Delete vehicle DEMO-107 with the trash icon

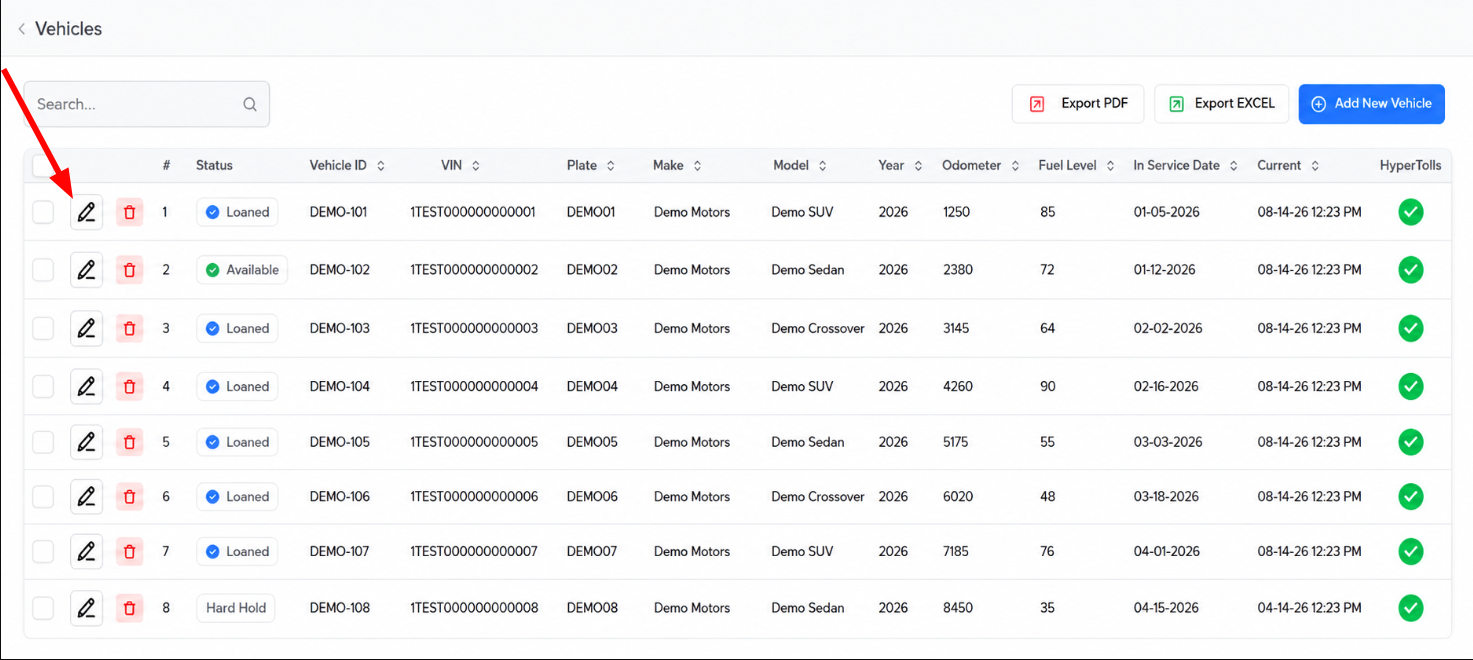coord(130,551)
